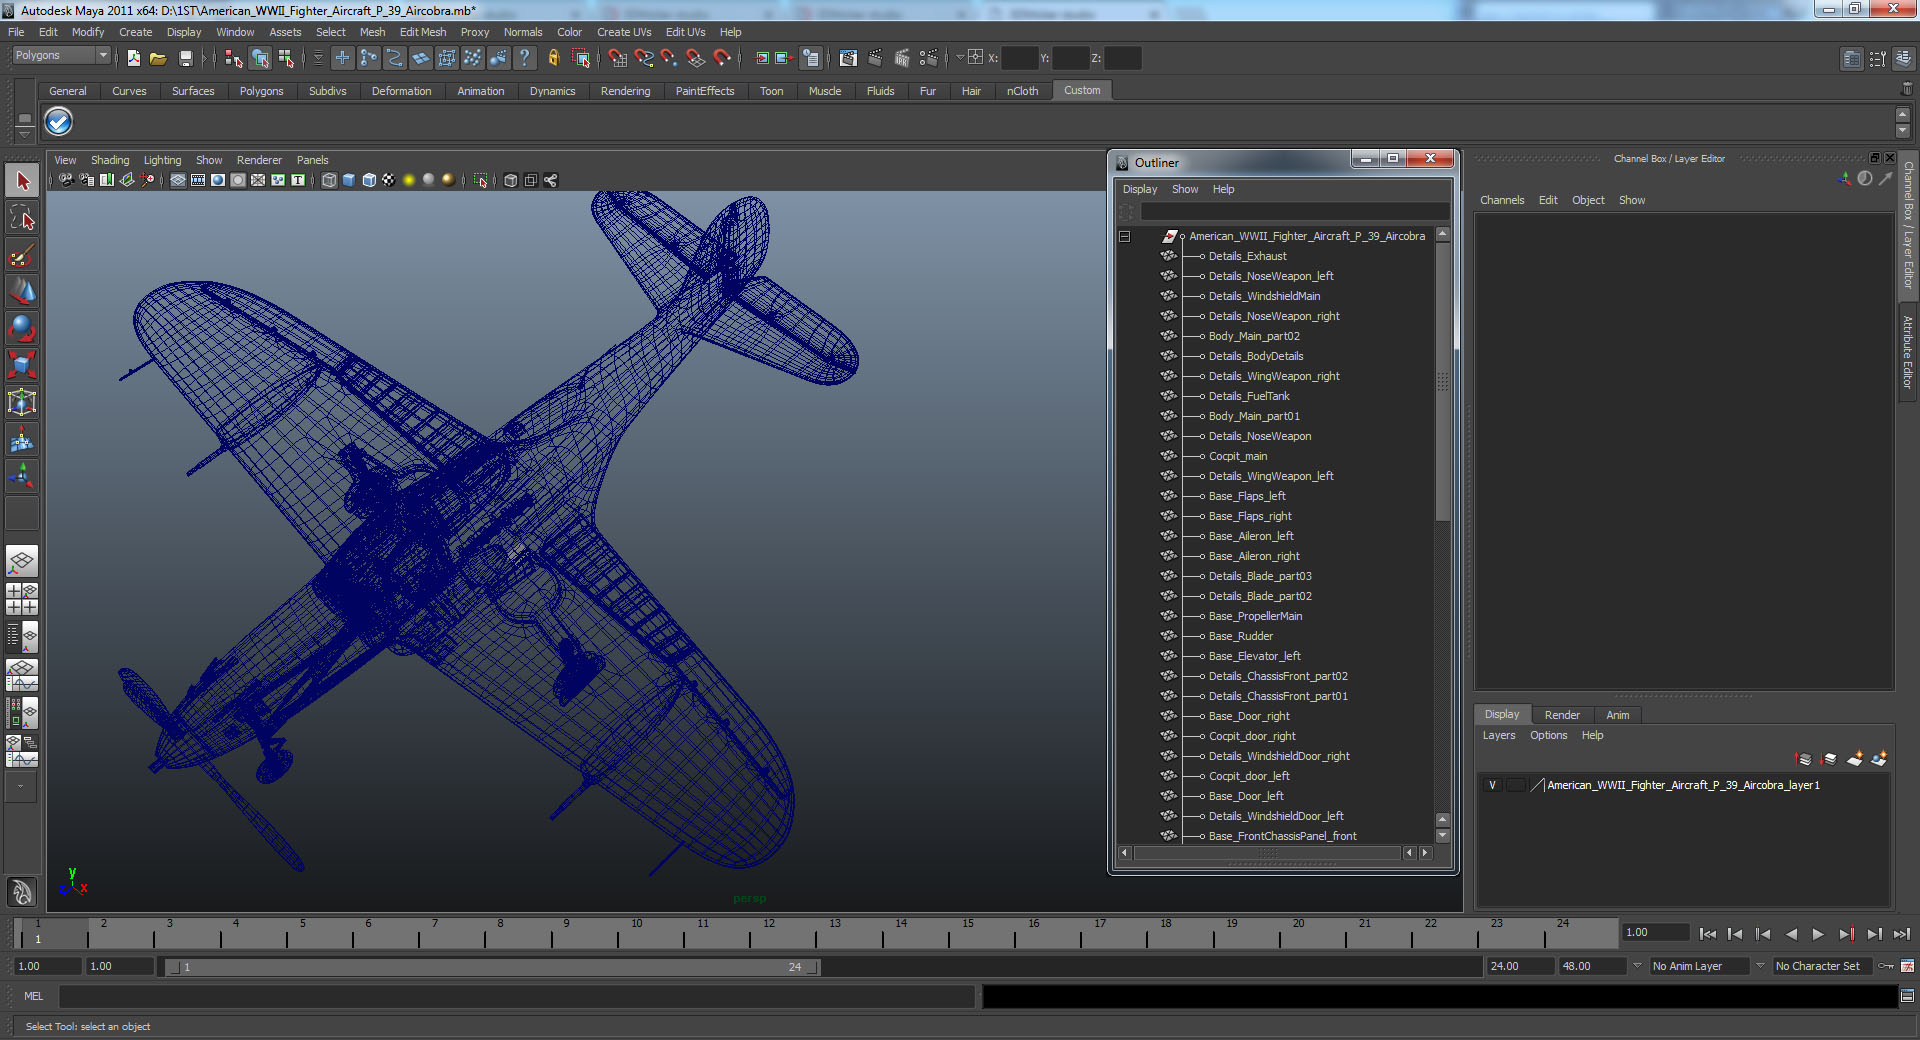This screenshot has width=1920, height=1040.
Task: Switch to four view layout
Action: pos(22,599)
